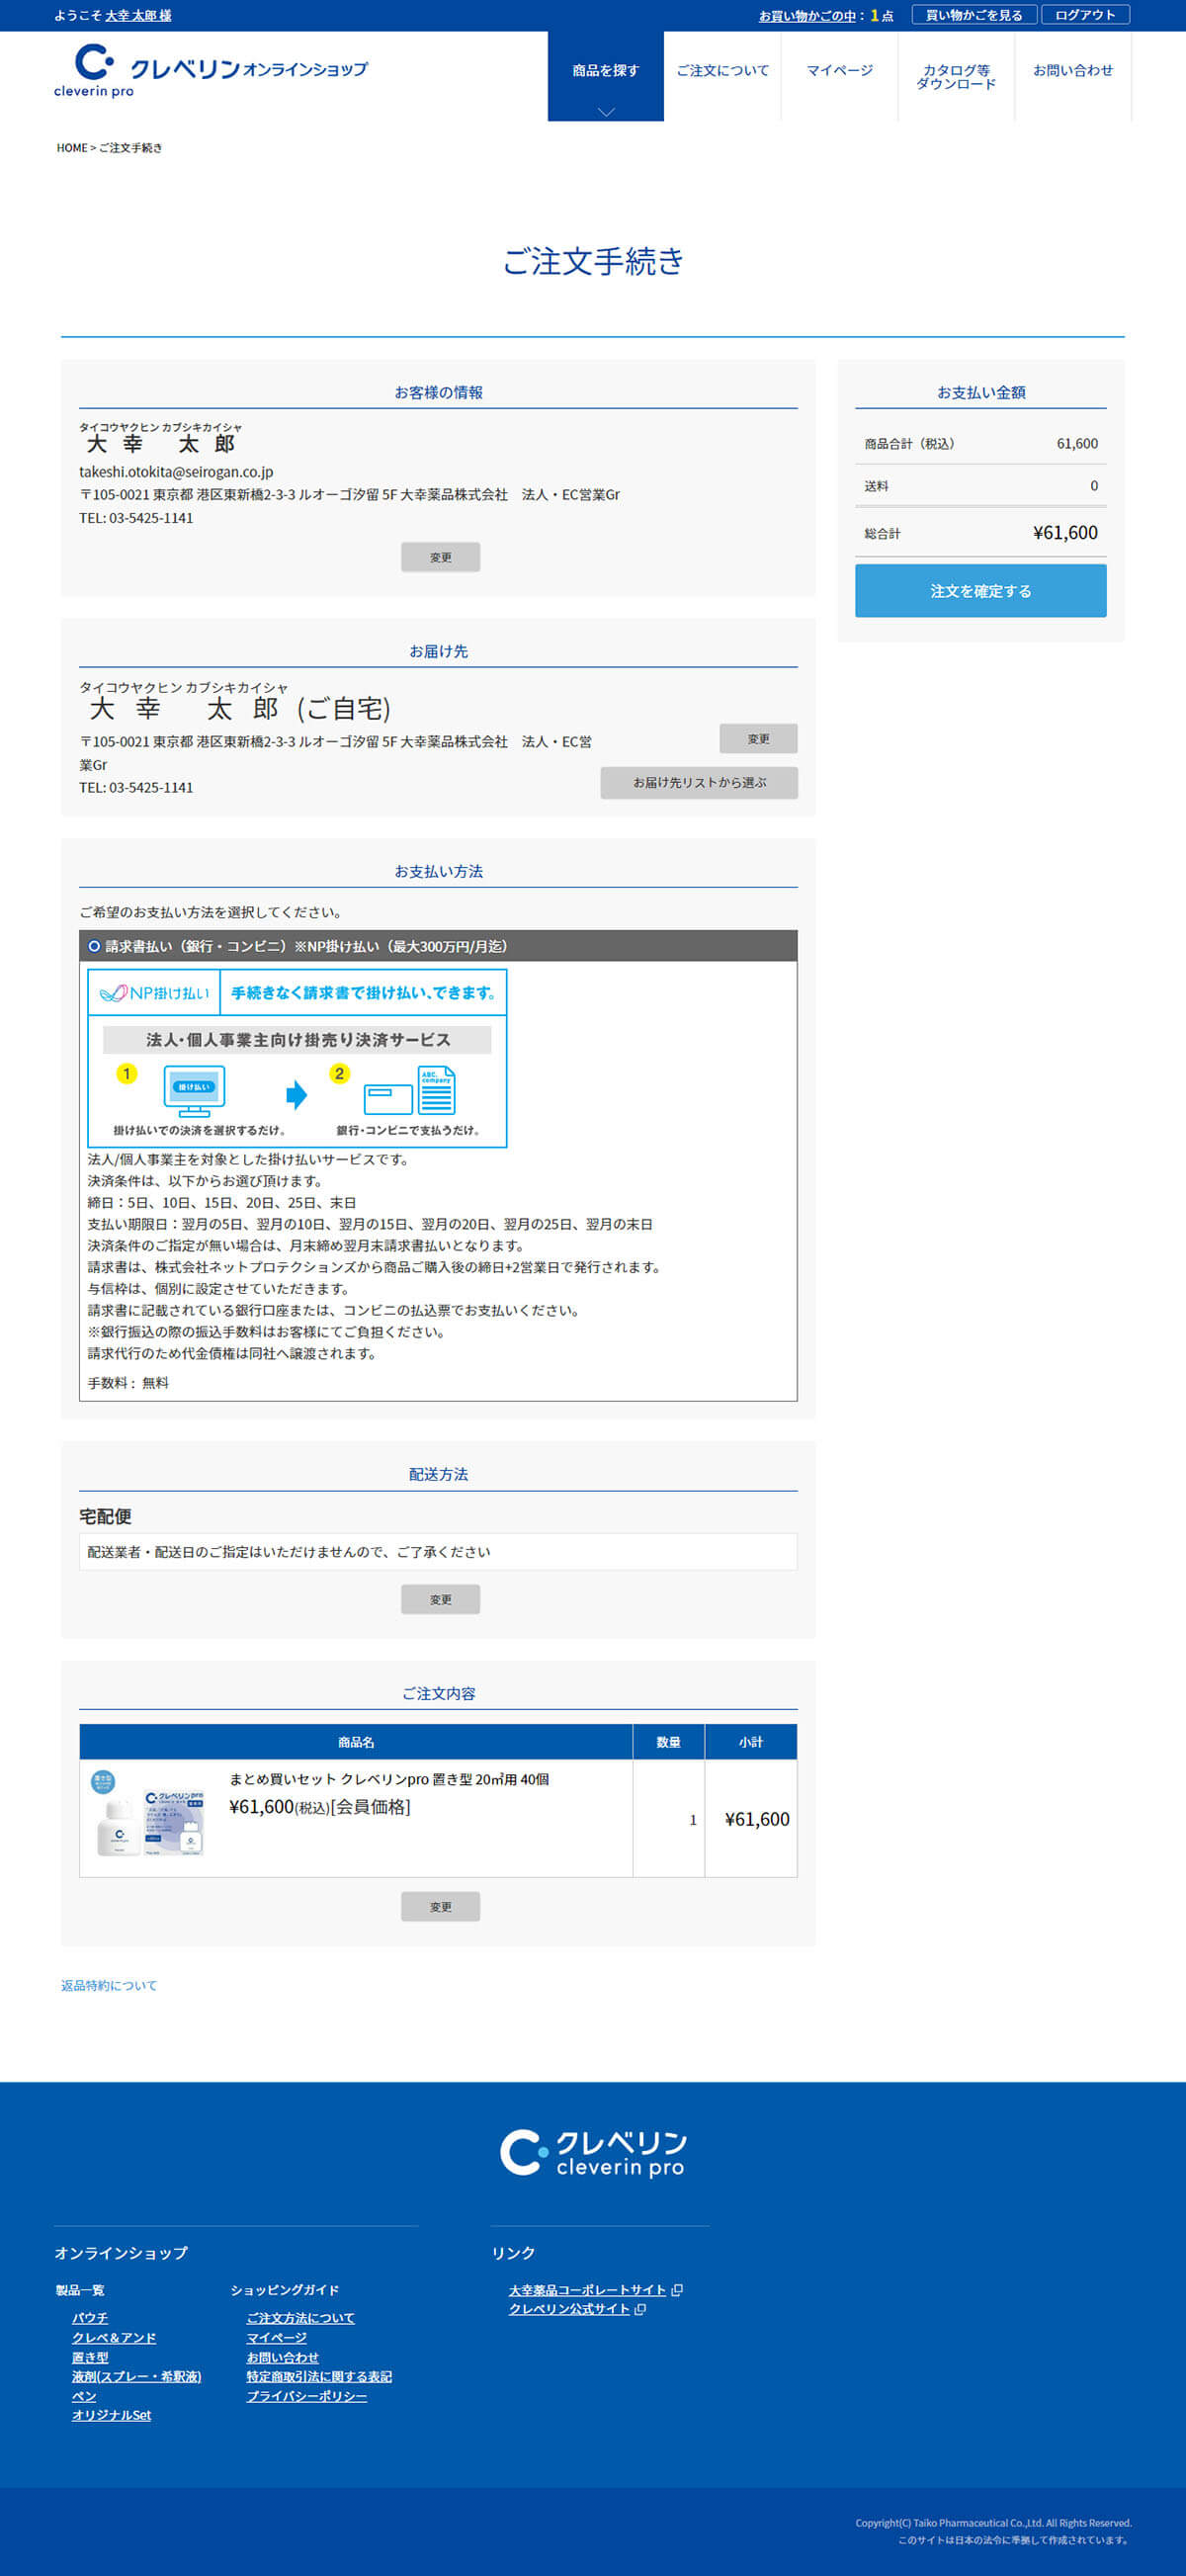Click the email takeshi.otokita@seirogan.co.jp
Image resolution: width=1186 pixels, height=2576 pixels.
click(176, 471)
